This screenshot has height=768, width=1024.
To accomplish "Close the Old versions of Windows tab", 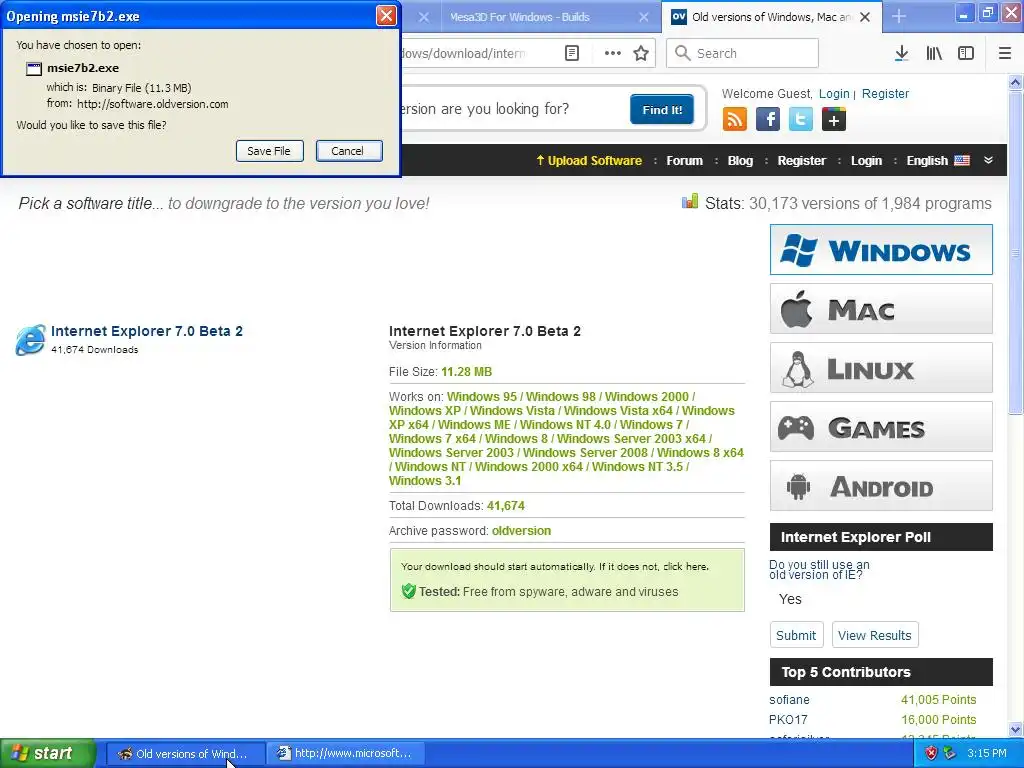I will tap(865, 17).
